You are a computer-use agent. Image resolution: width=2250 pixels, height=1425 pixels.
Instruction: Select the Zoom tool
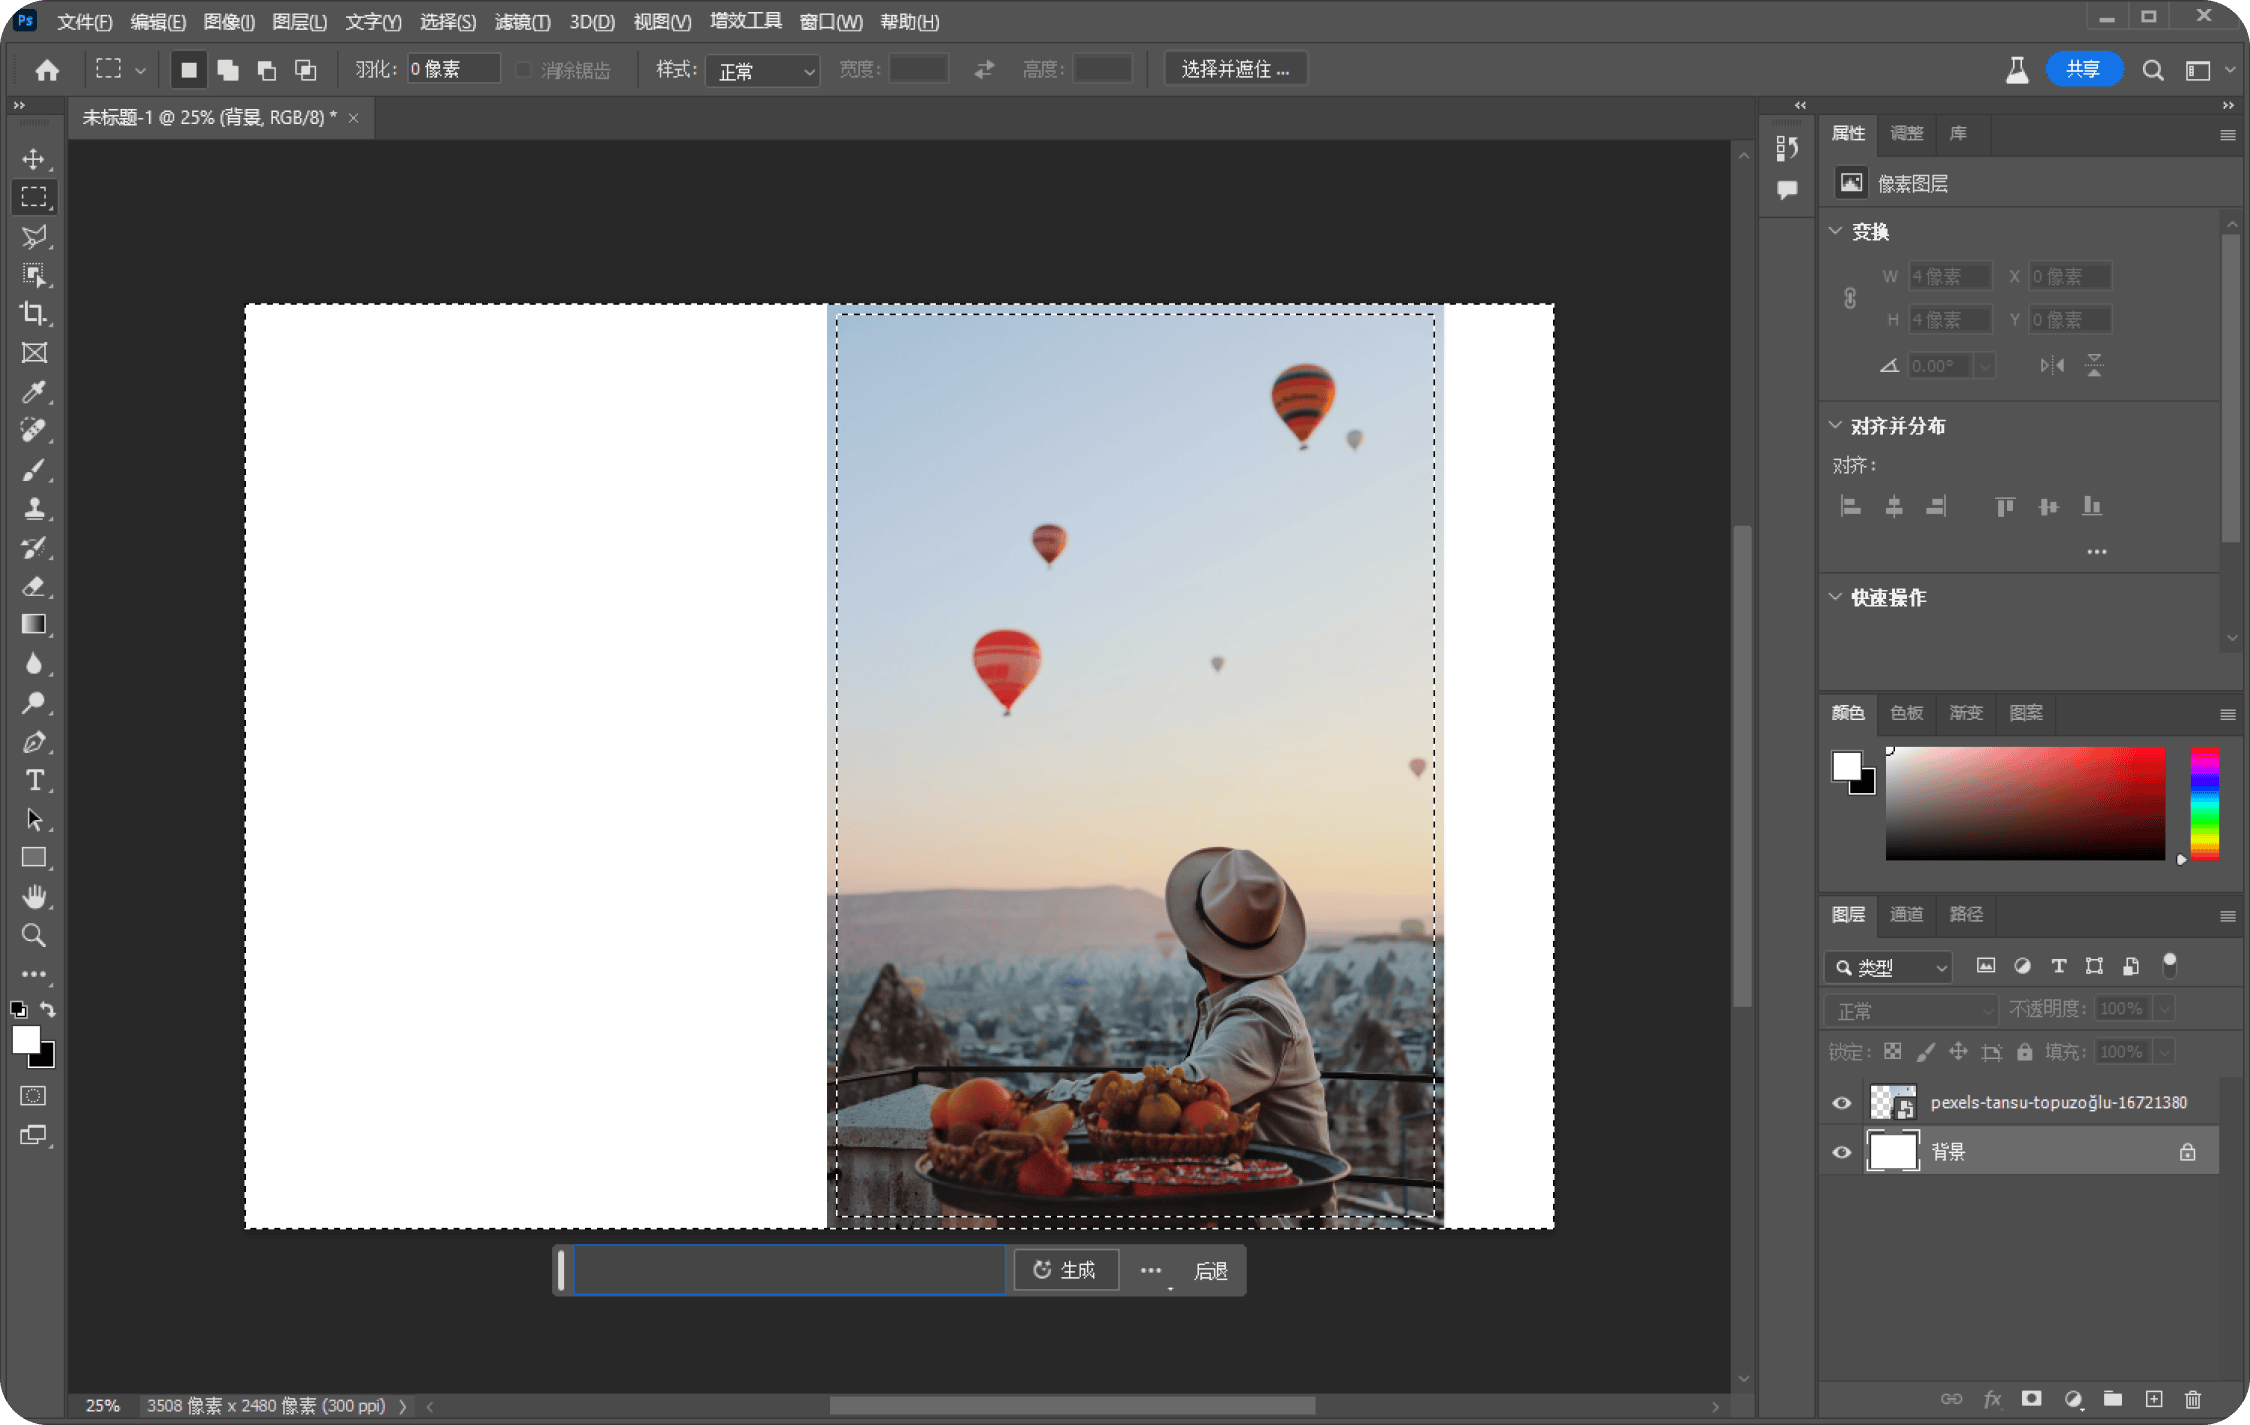(34, 936)
